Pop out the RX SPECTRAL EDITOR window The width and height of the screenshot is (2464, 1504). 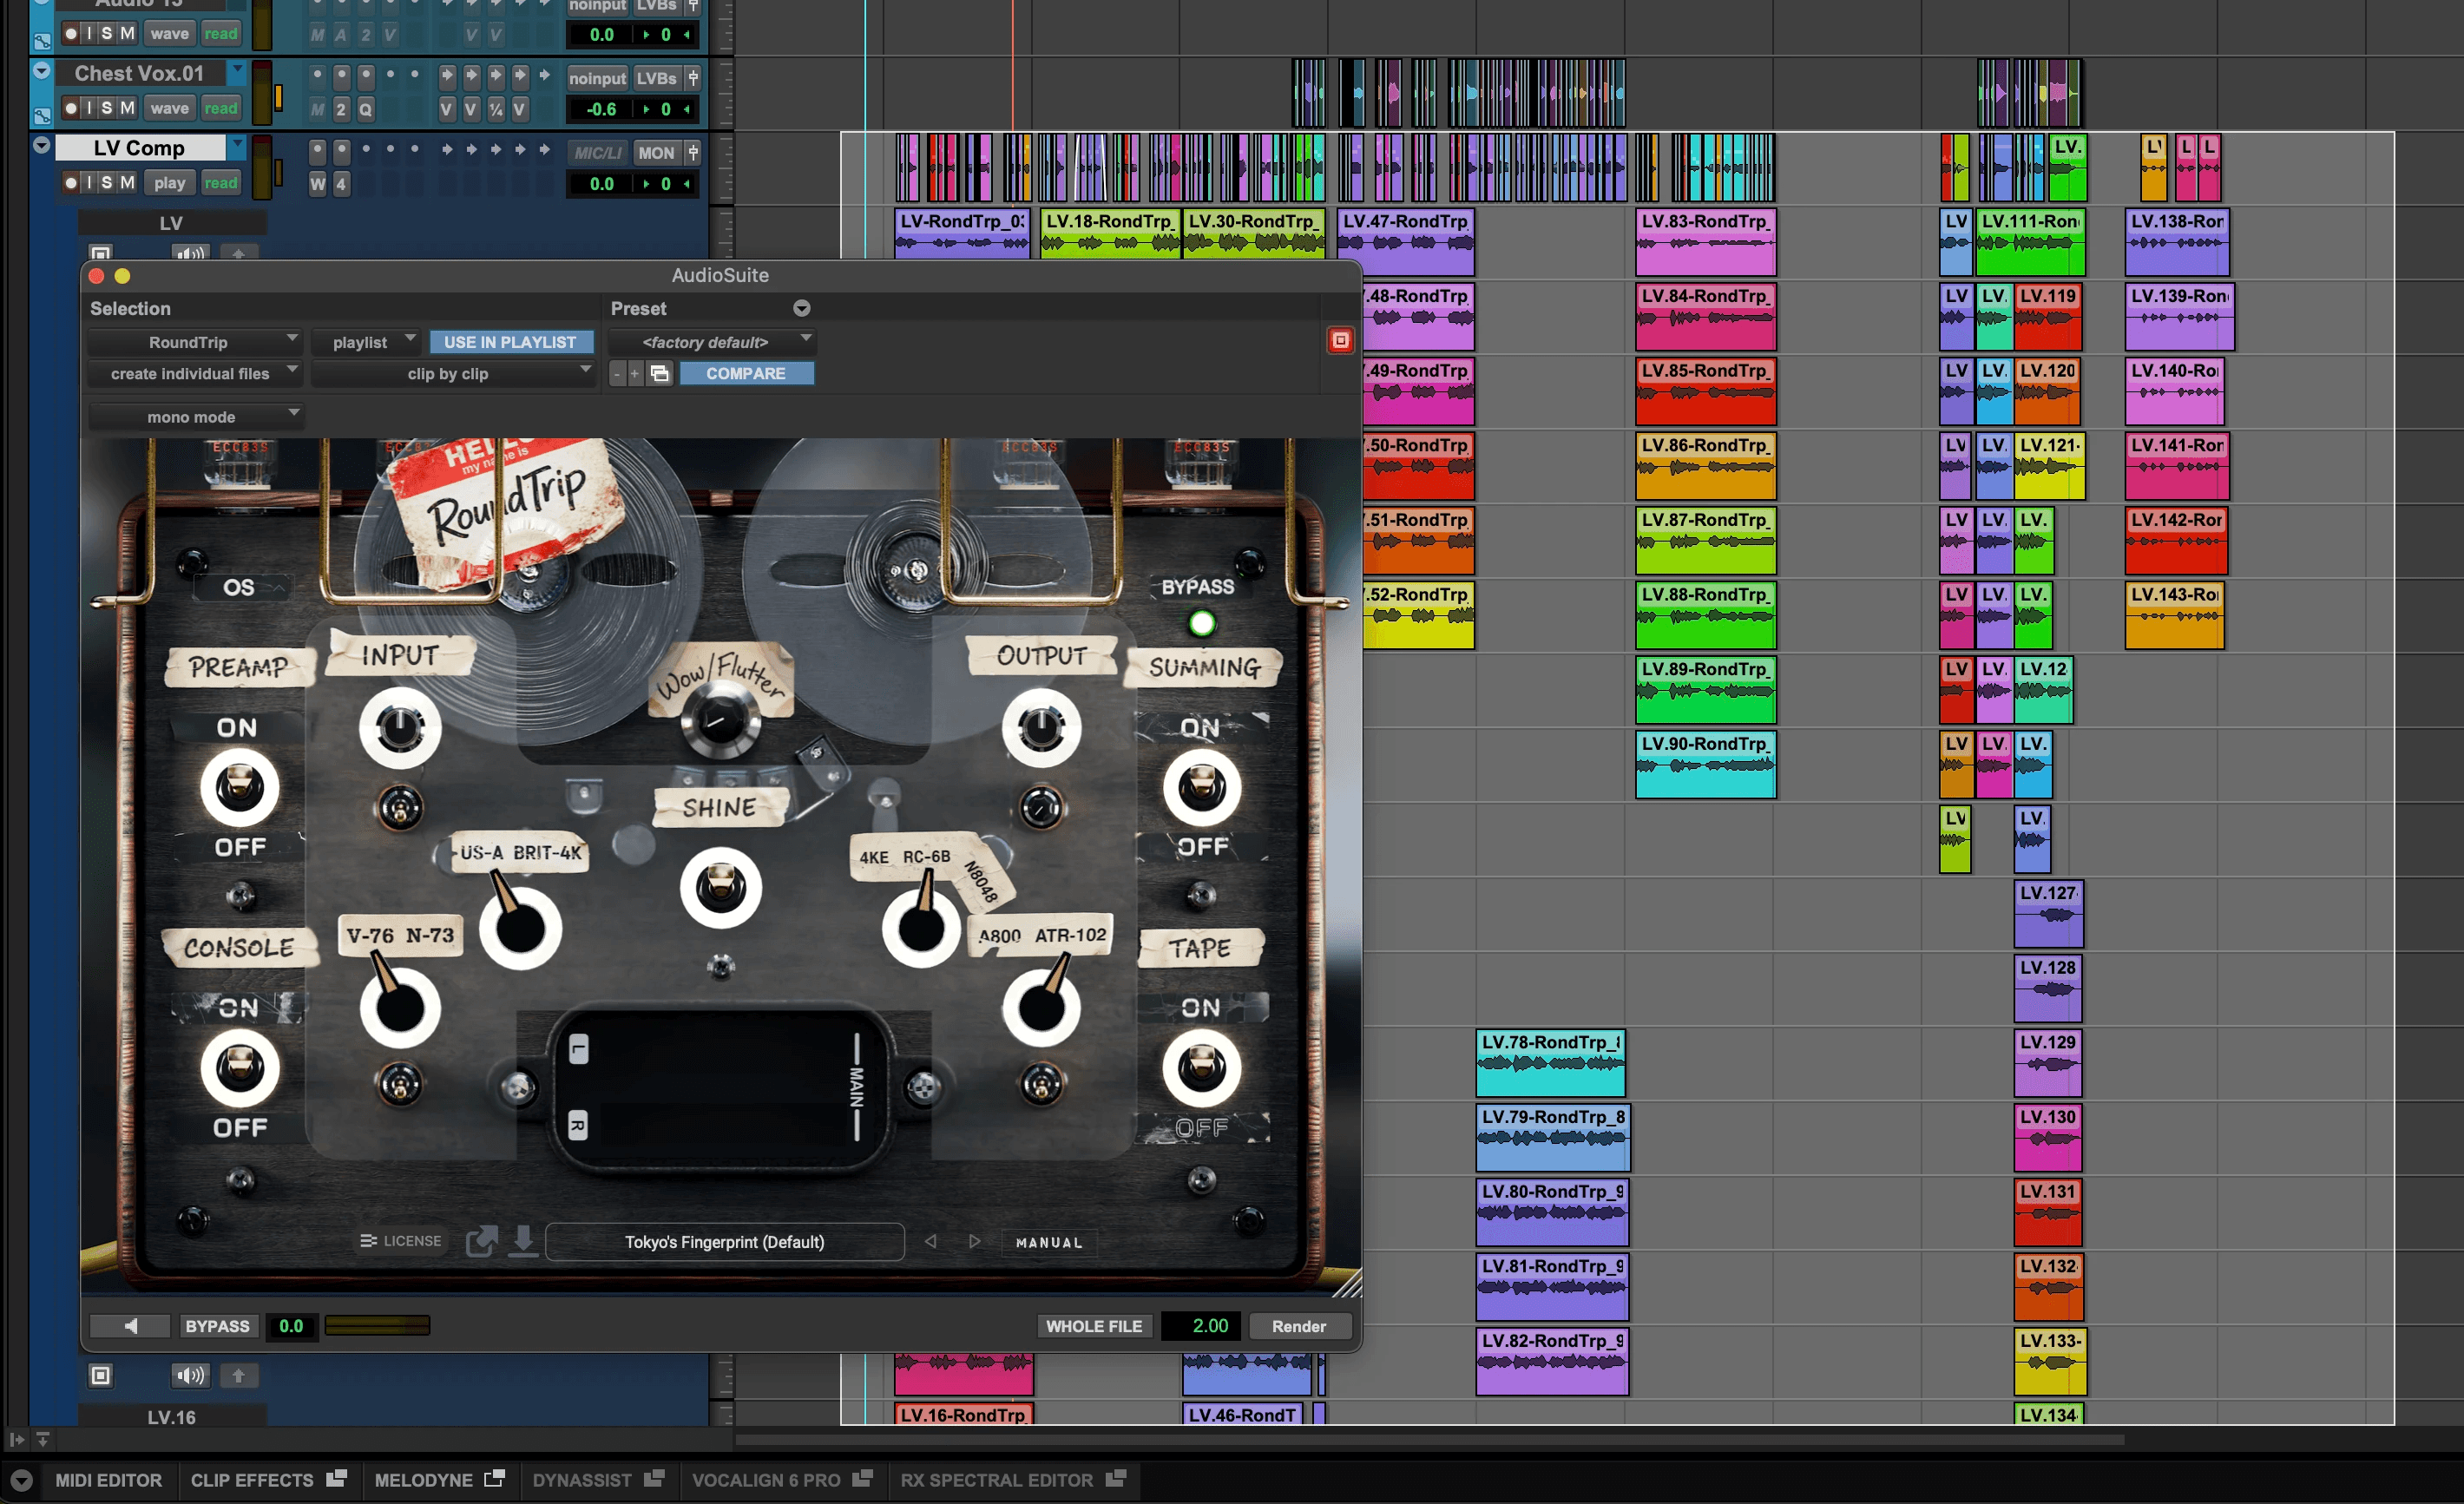[x=1116, y=1477]
